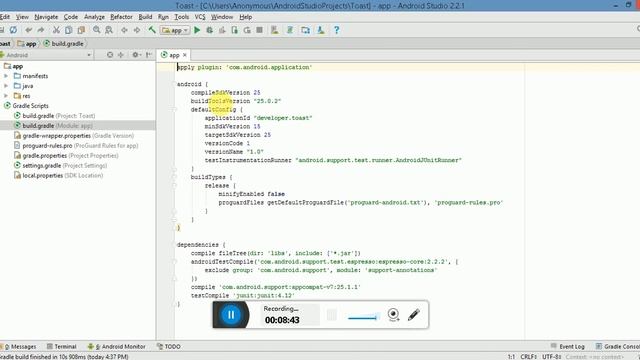Open the Android project view dropdown

[46, 55]
